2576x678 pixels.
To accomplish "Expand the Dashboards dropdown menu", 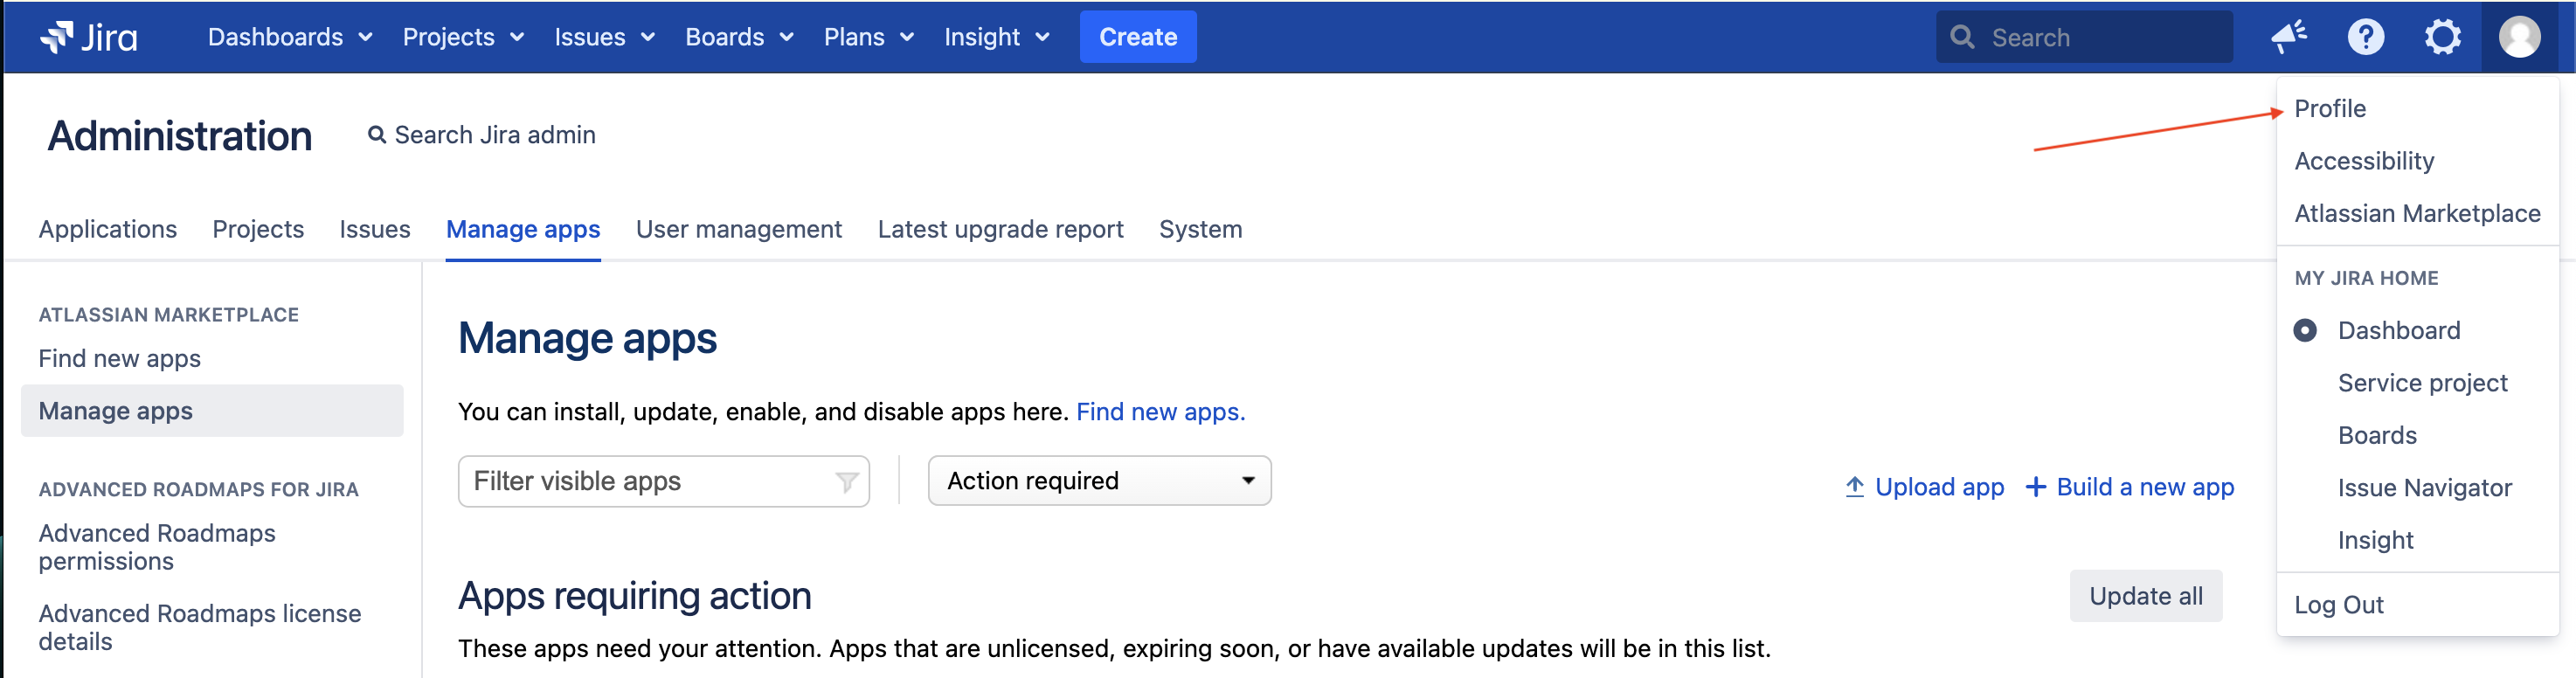I will click(x=289, y=37).
